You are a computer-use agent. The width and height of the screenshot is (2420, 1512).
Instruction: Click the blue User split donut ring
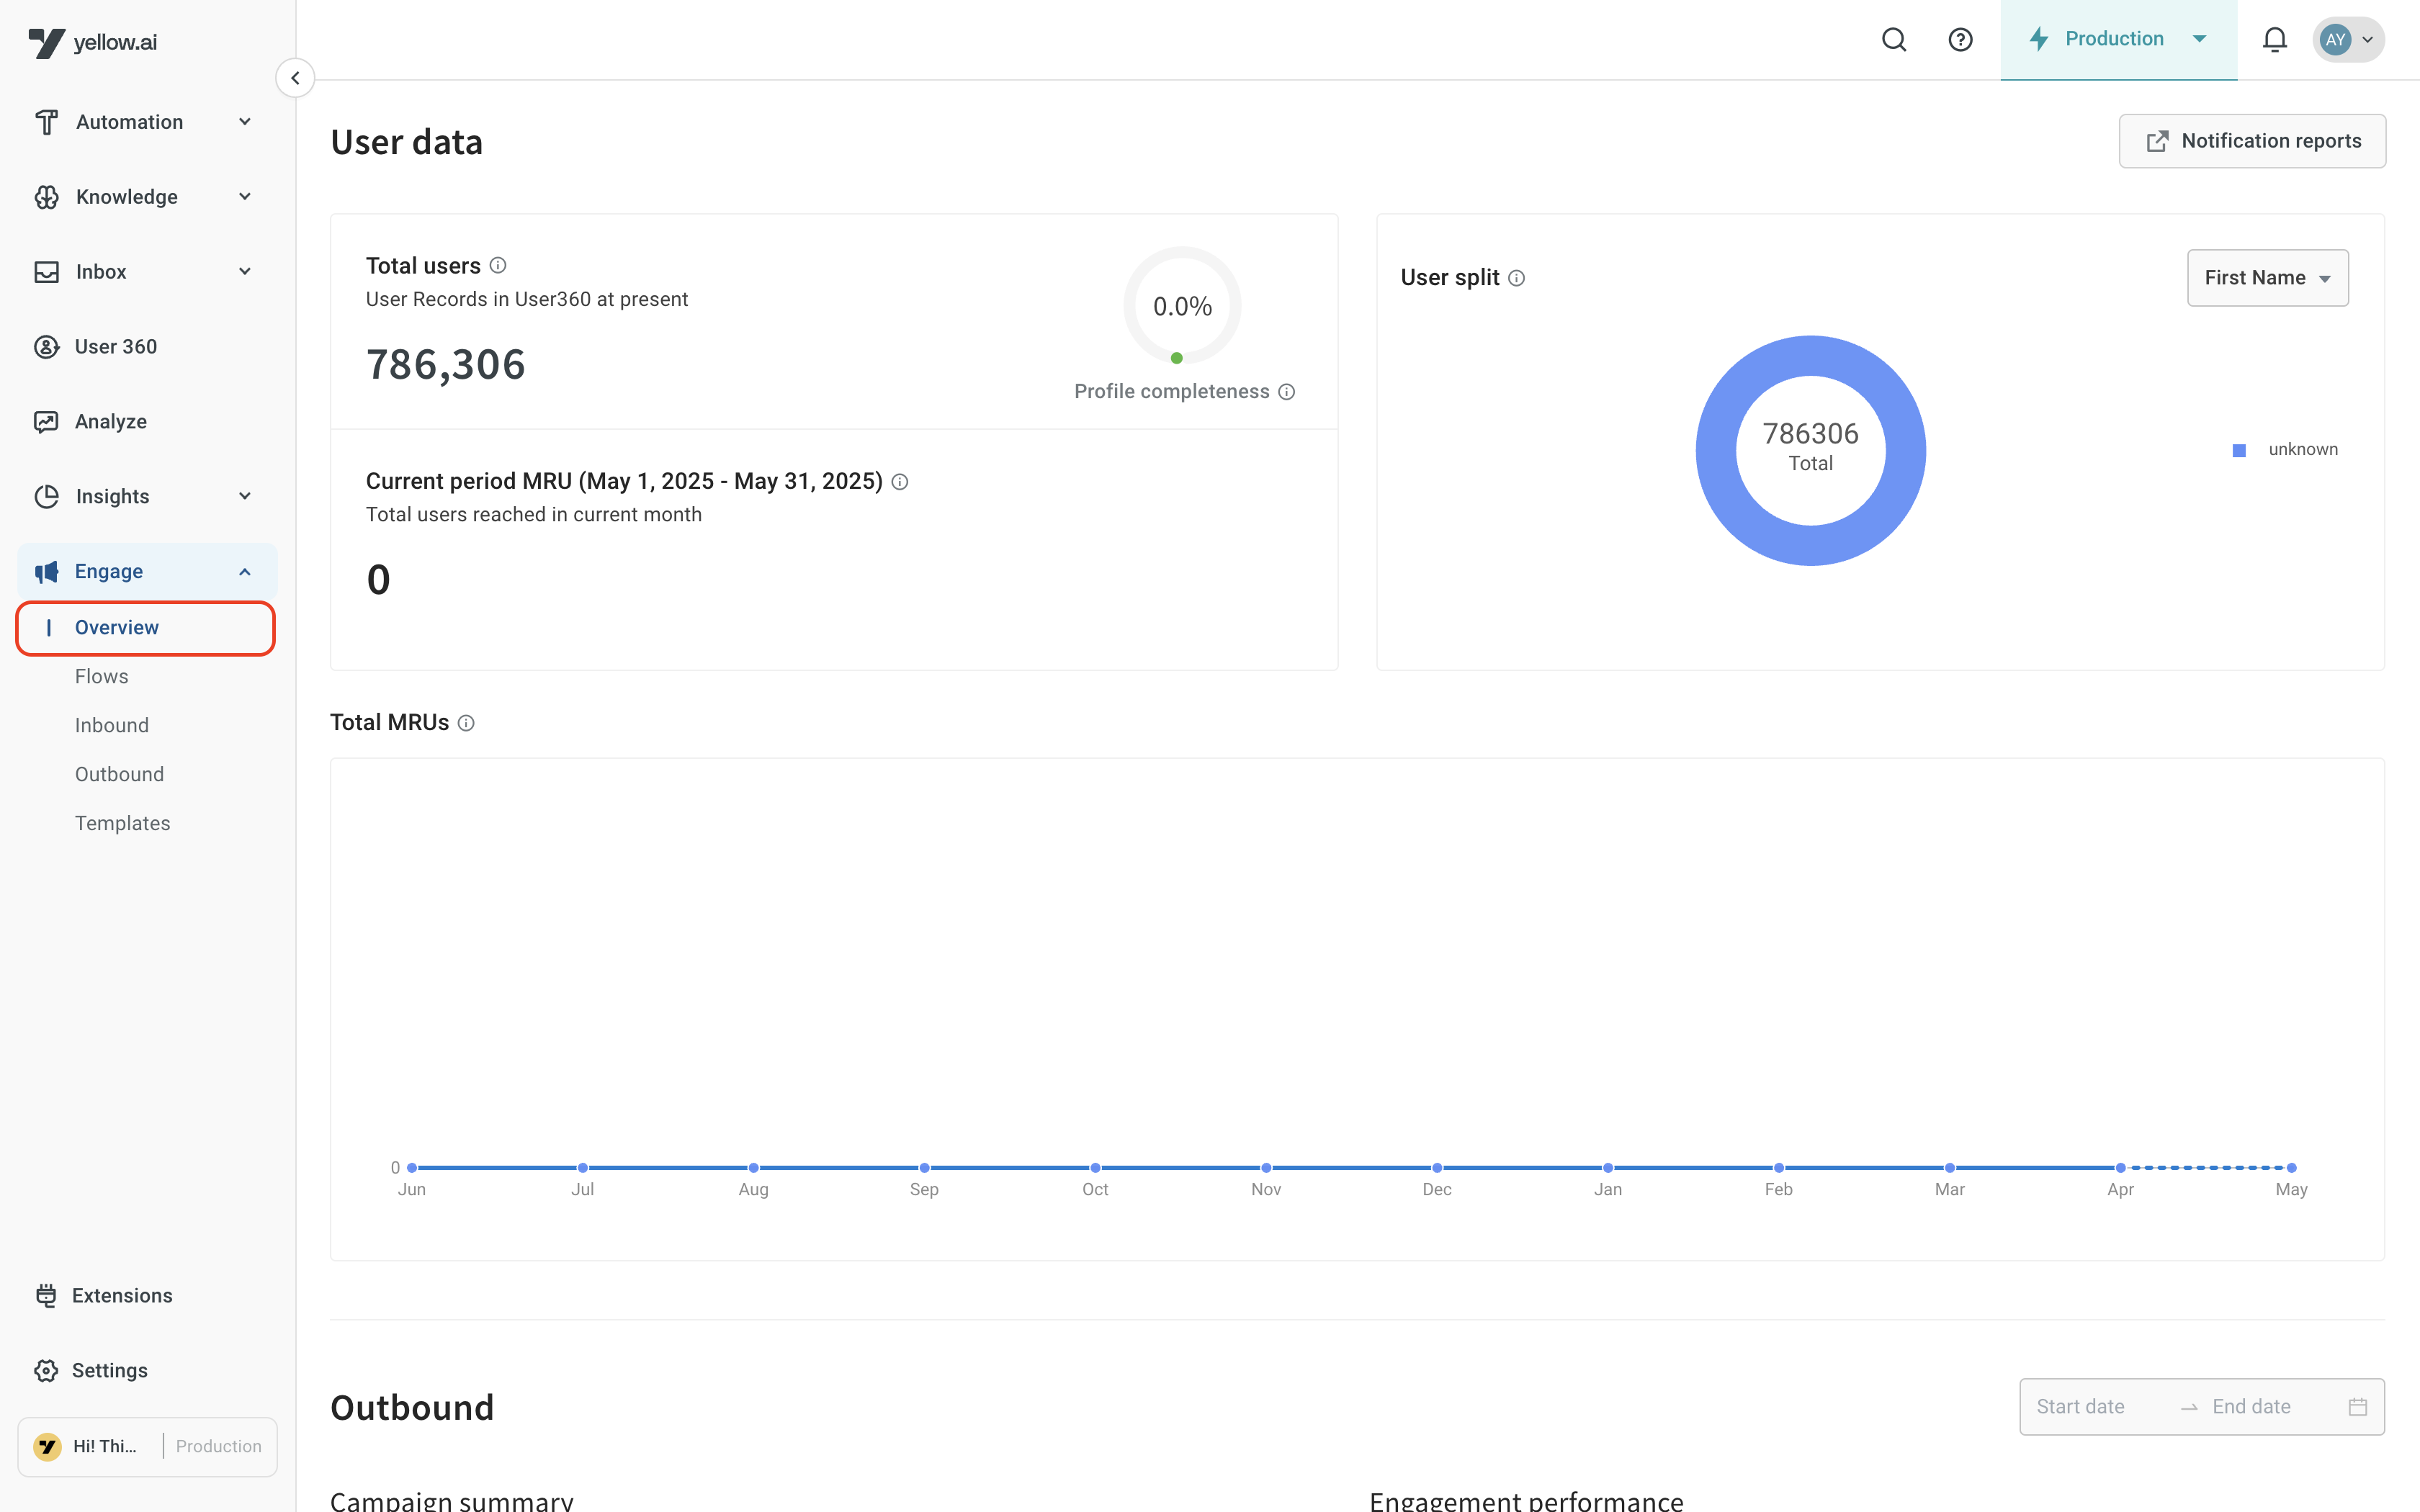click(x=1716, y=451)
